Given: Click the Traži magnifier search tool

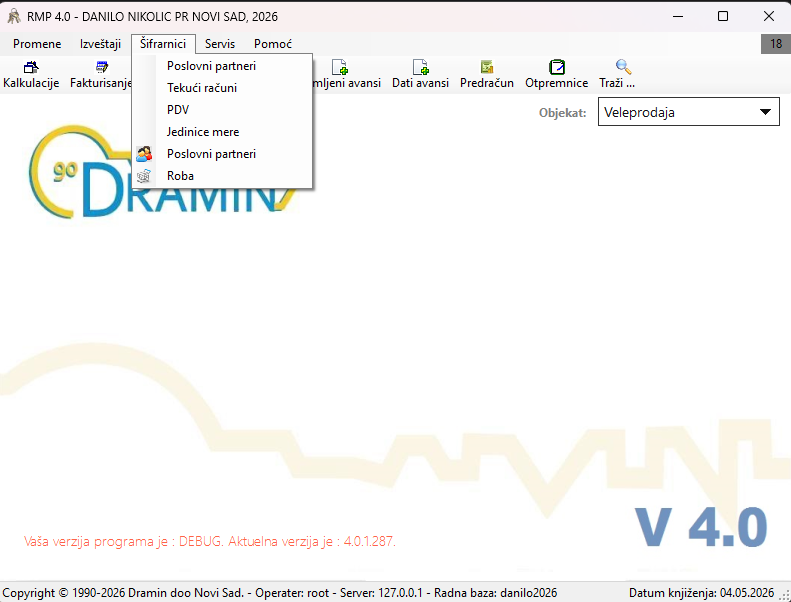Looking at the screenshot, I should coord(617,75).
